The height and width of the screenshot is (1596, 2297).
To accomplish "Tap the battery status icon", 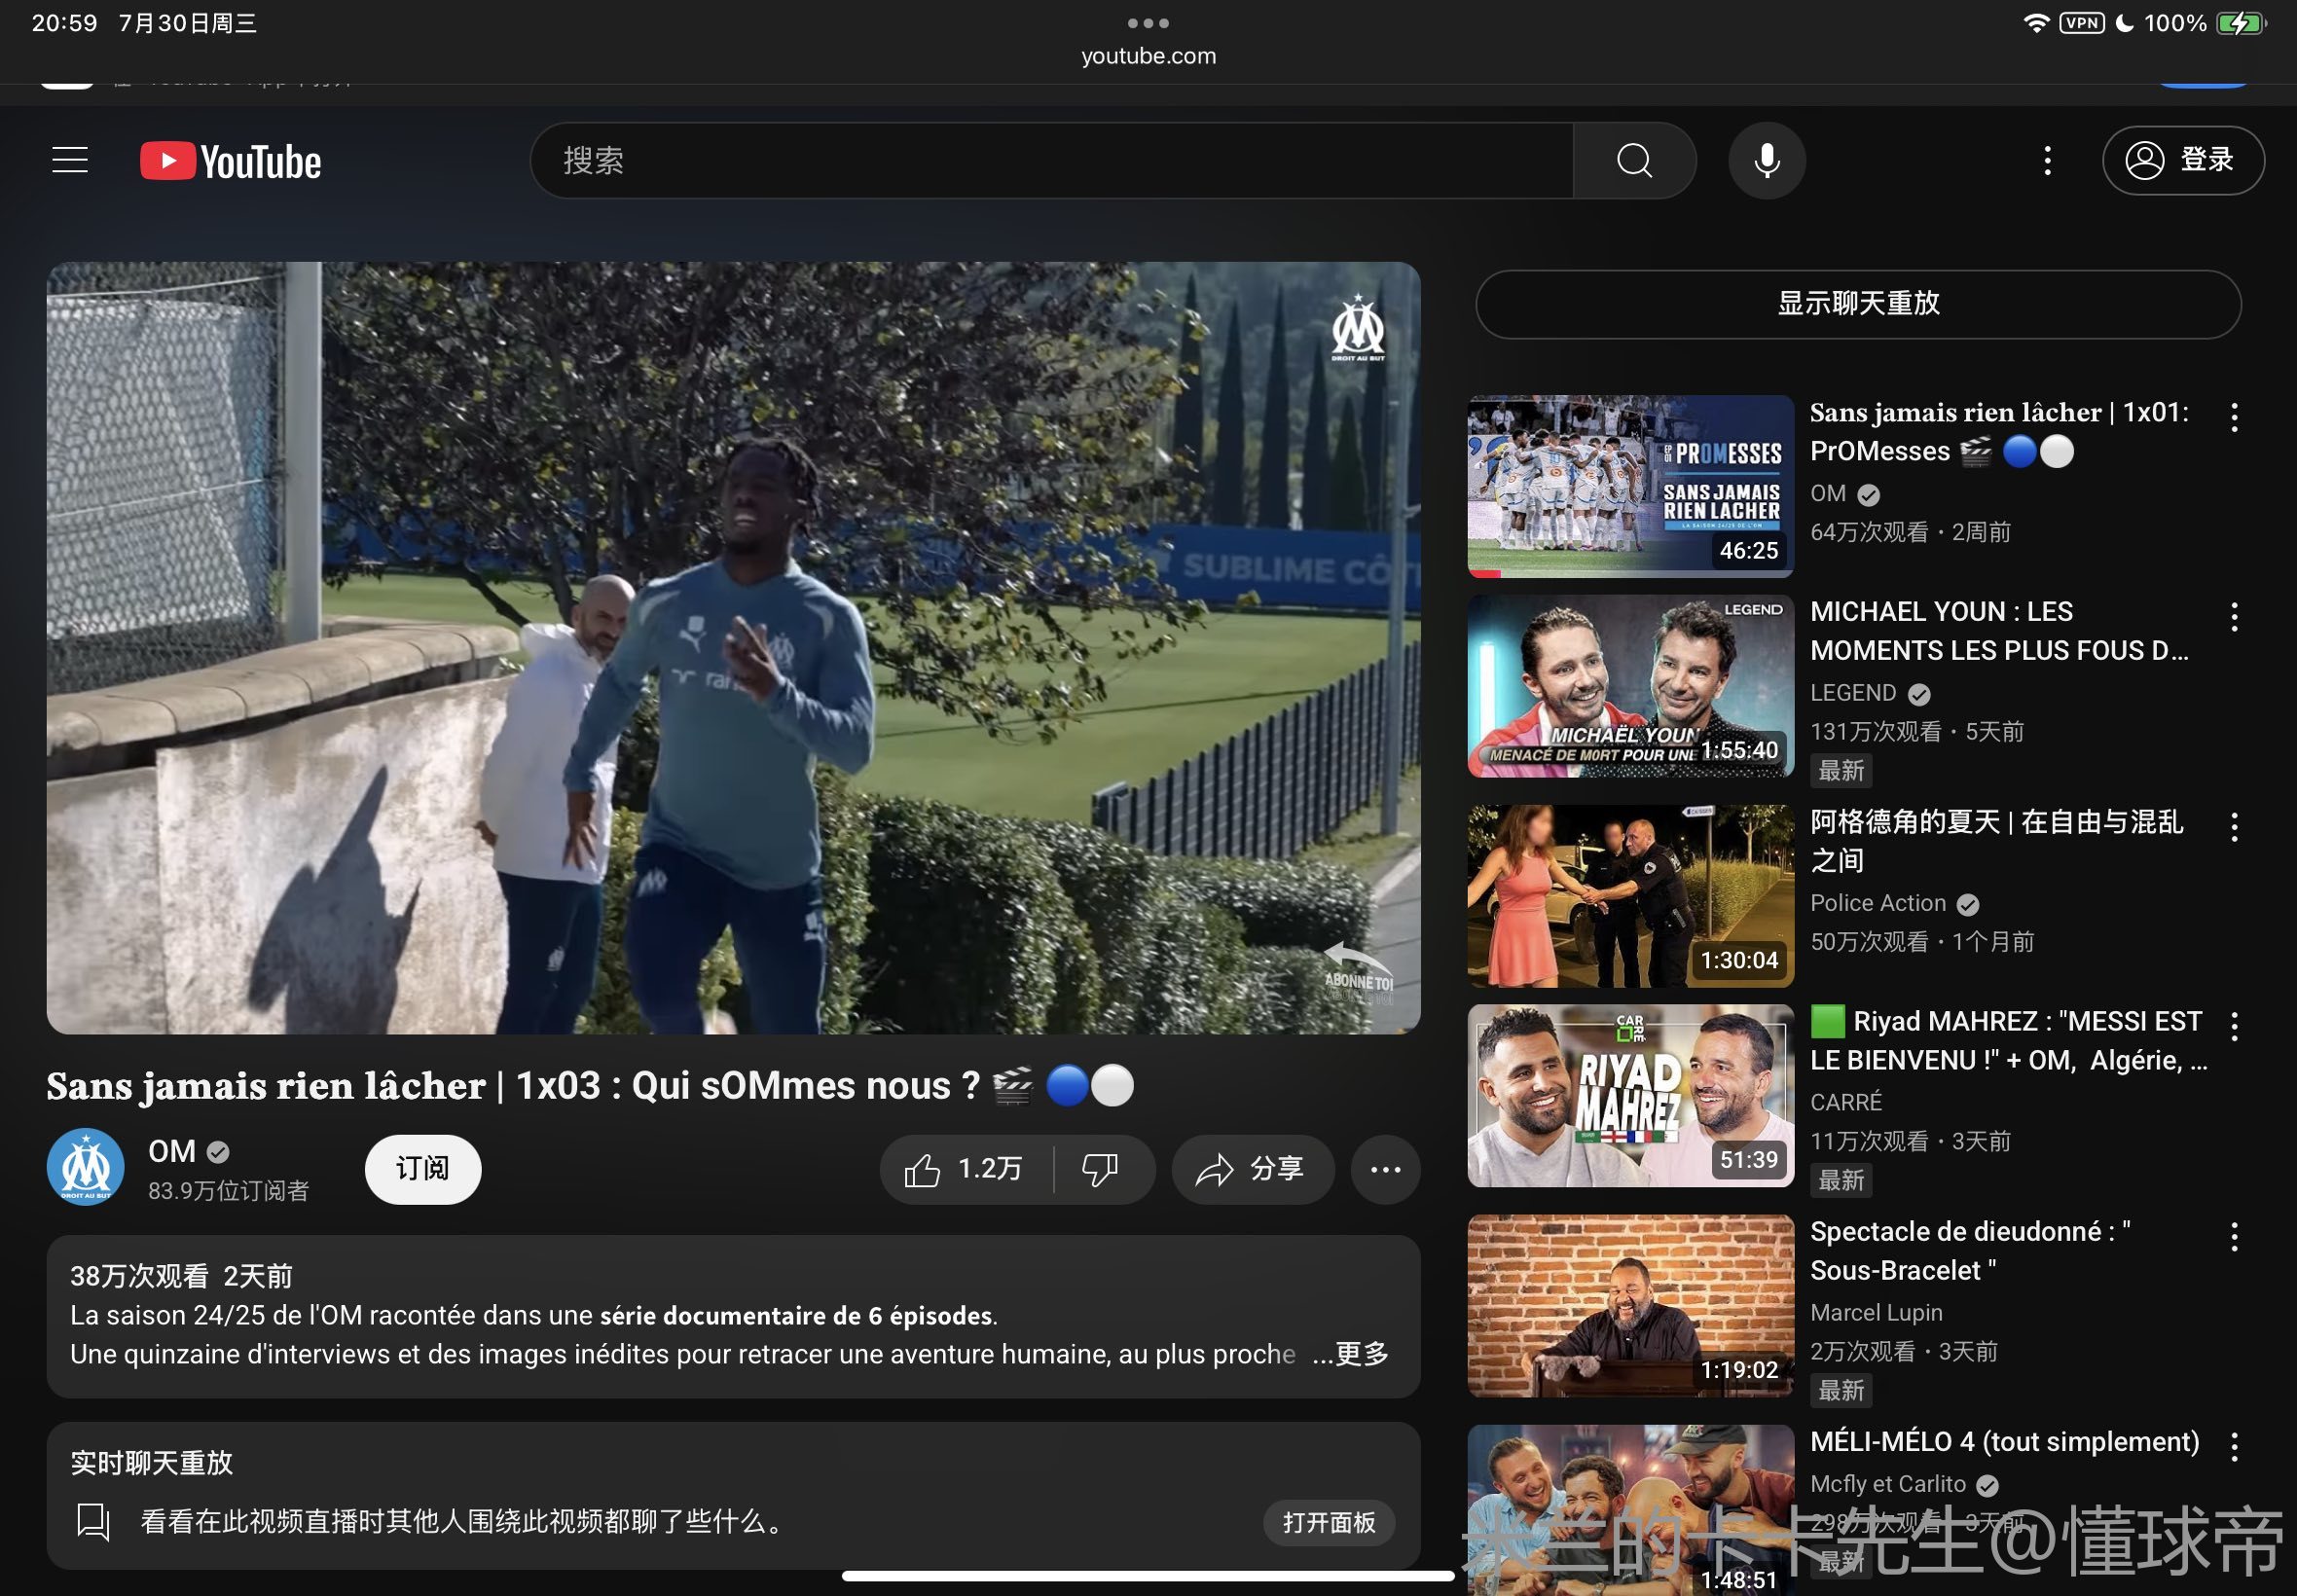I will pyautogui.click(x=2241, y=23).
